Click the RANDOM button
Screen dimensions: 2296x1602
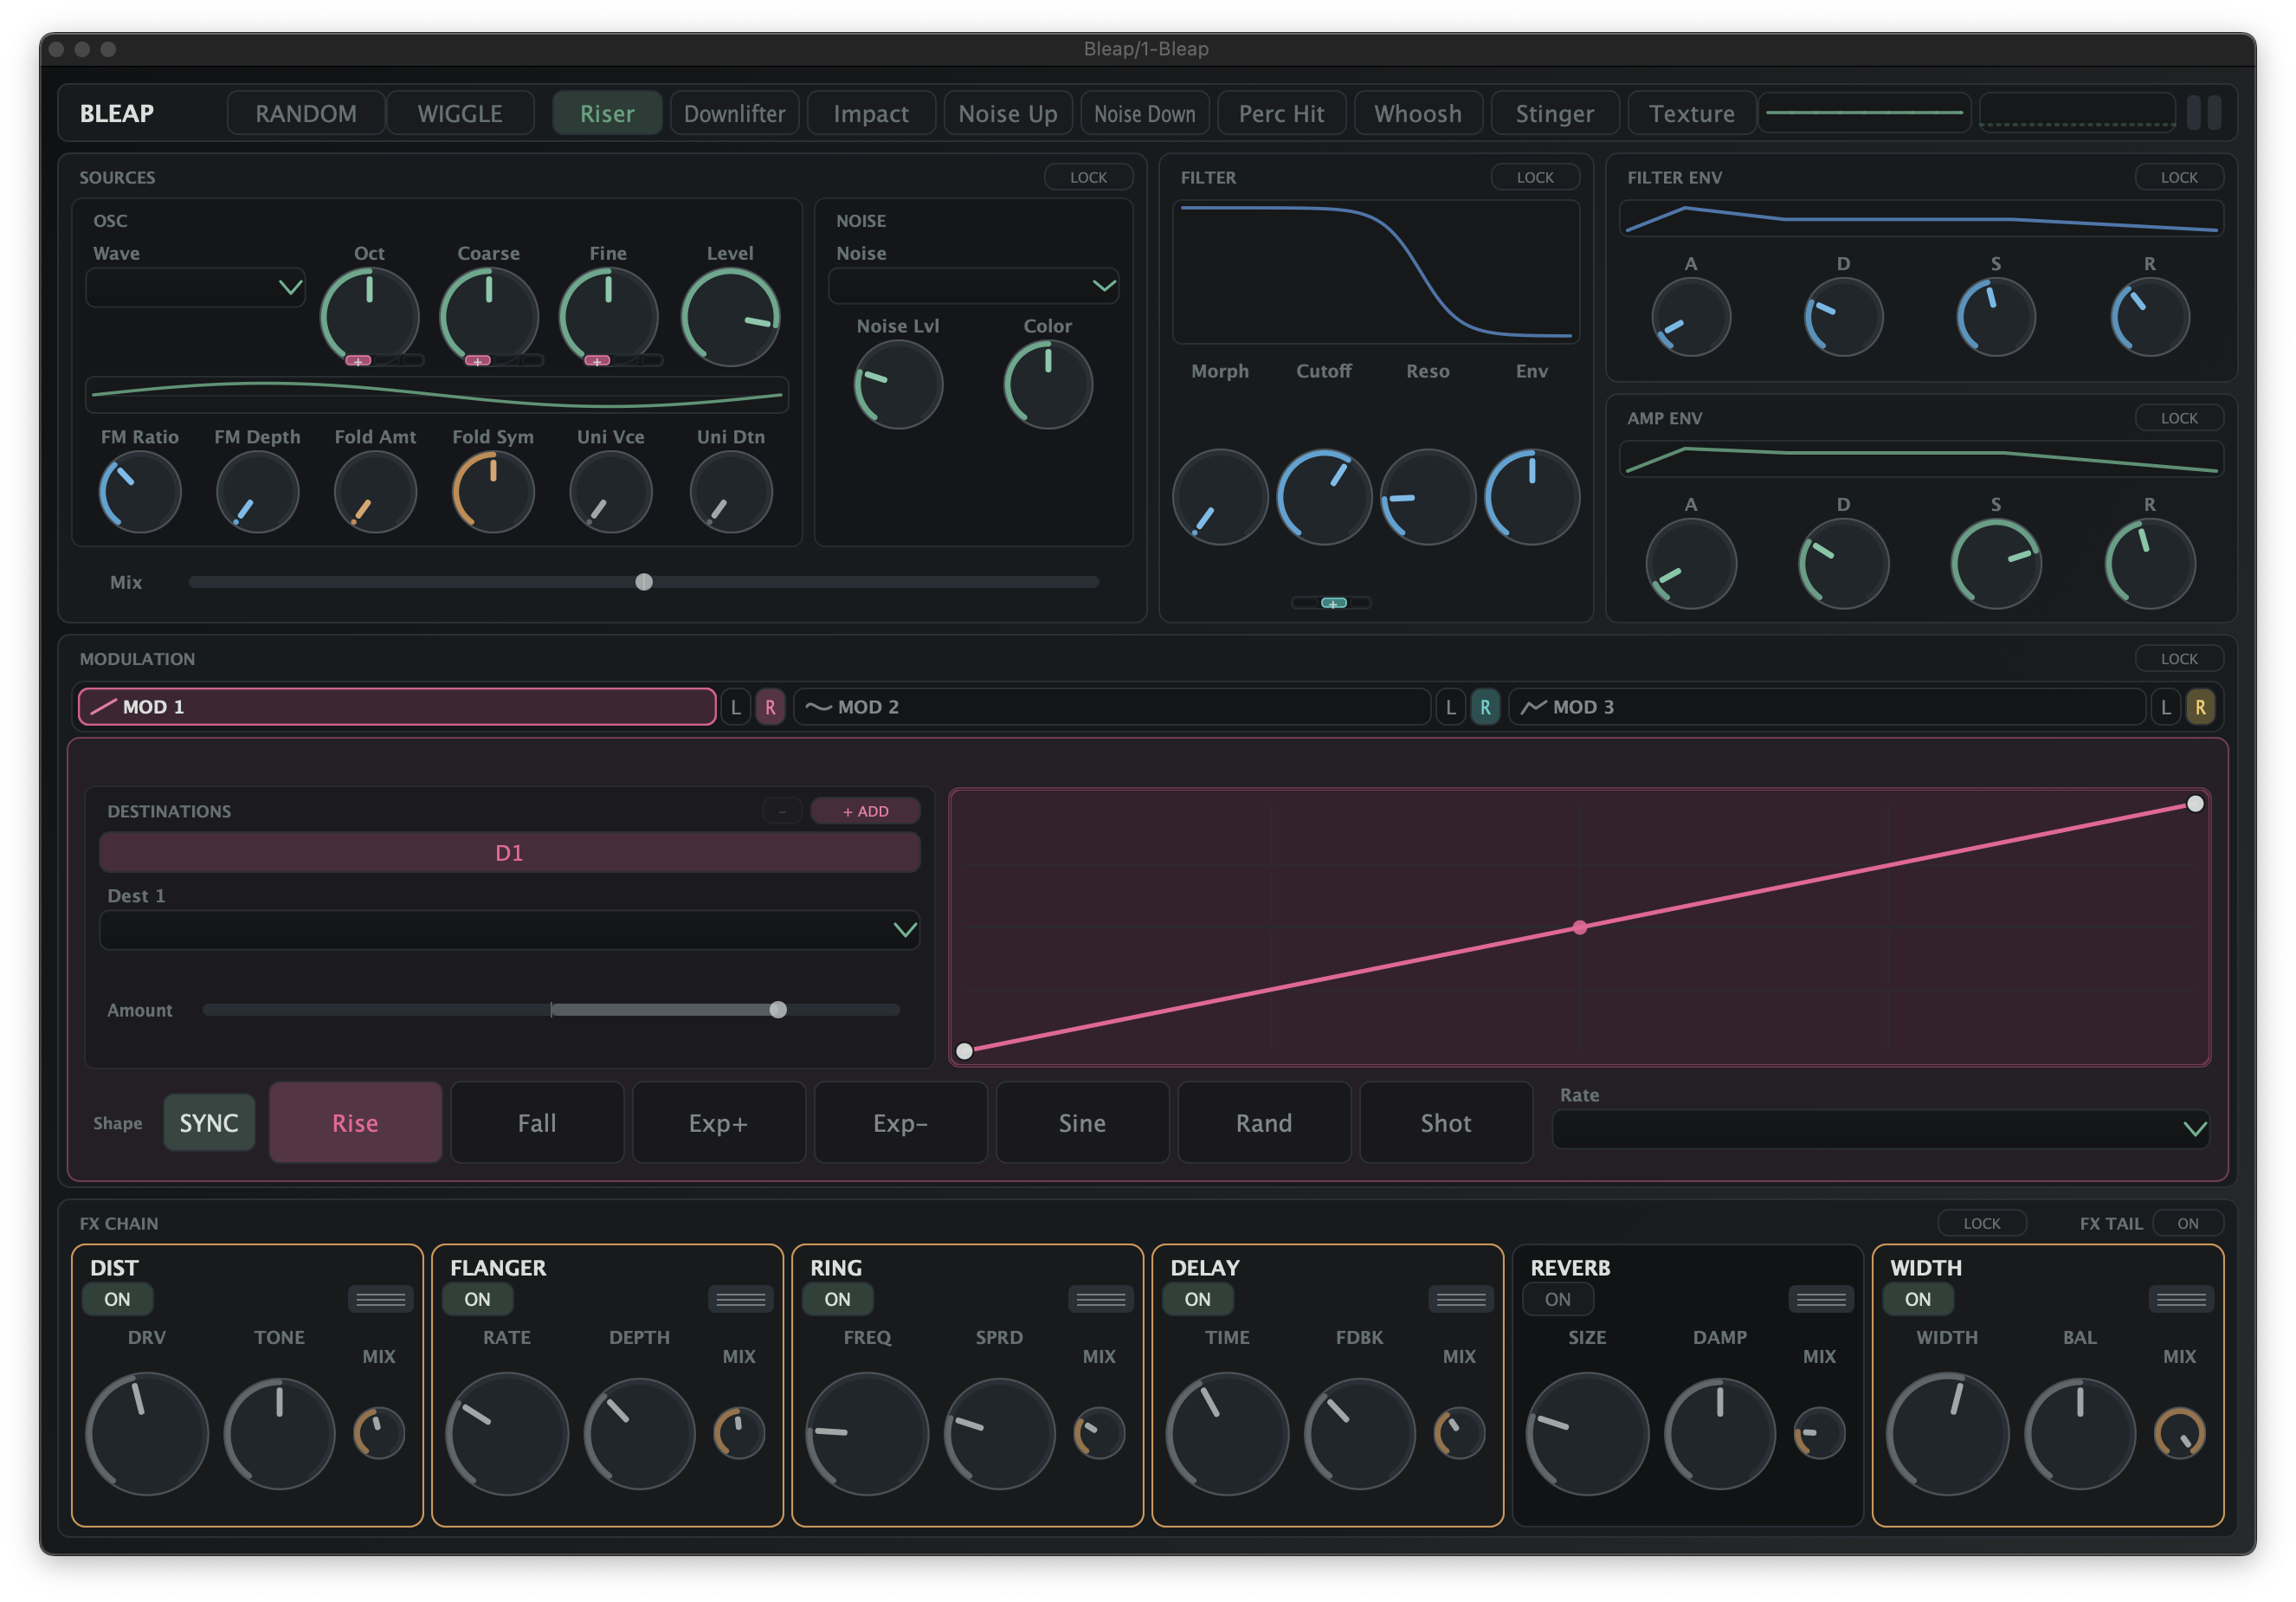(306, 114)
